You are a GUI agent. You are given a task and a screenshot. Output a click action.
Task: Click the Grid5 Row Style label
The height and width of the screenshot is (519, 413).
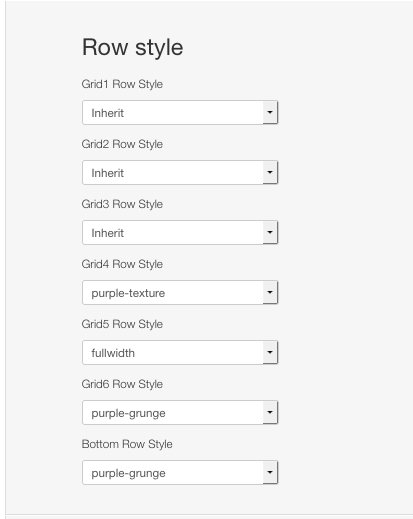click(x=122, y=324)
